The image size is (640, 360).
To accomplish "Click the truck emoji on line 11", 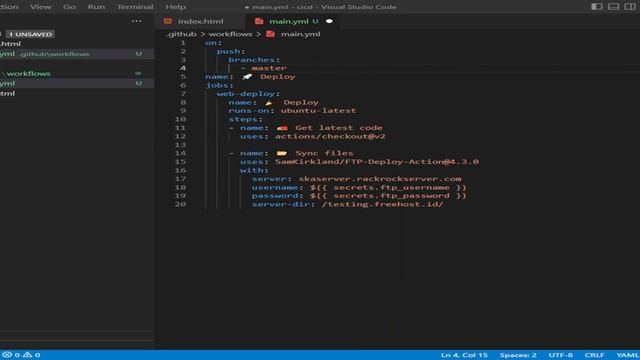I will (282, 128).
